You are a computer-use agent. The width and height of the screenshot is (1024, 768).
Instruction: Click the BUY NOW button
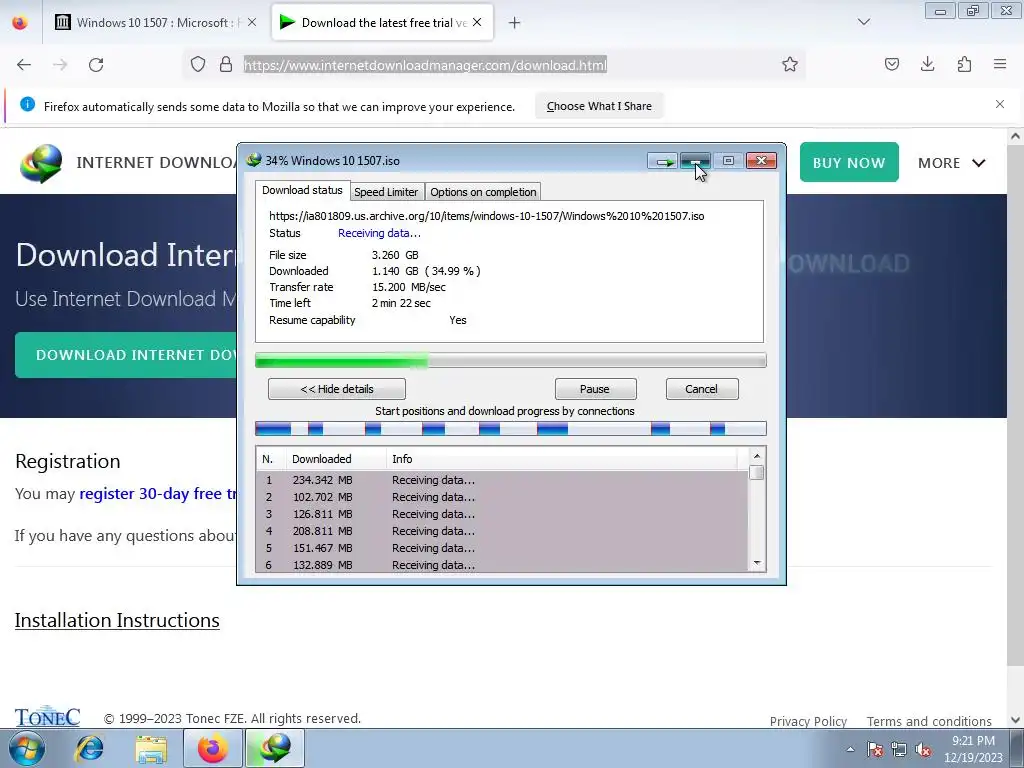[x=849, y=163]
